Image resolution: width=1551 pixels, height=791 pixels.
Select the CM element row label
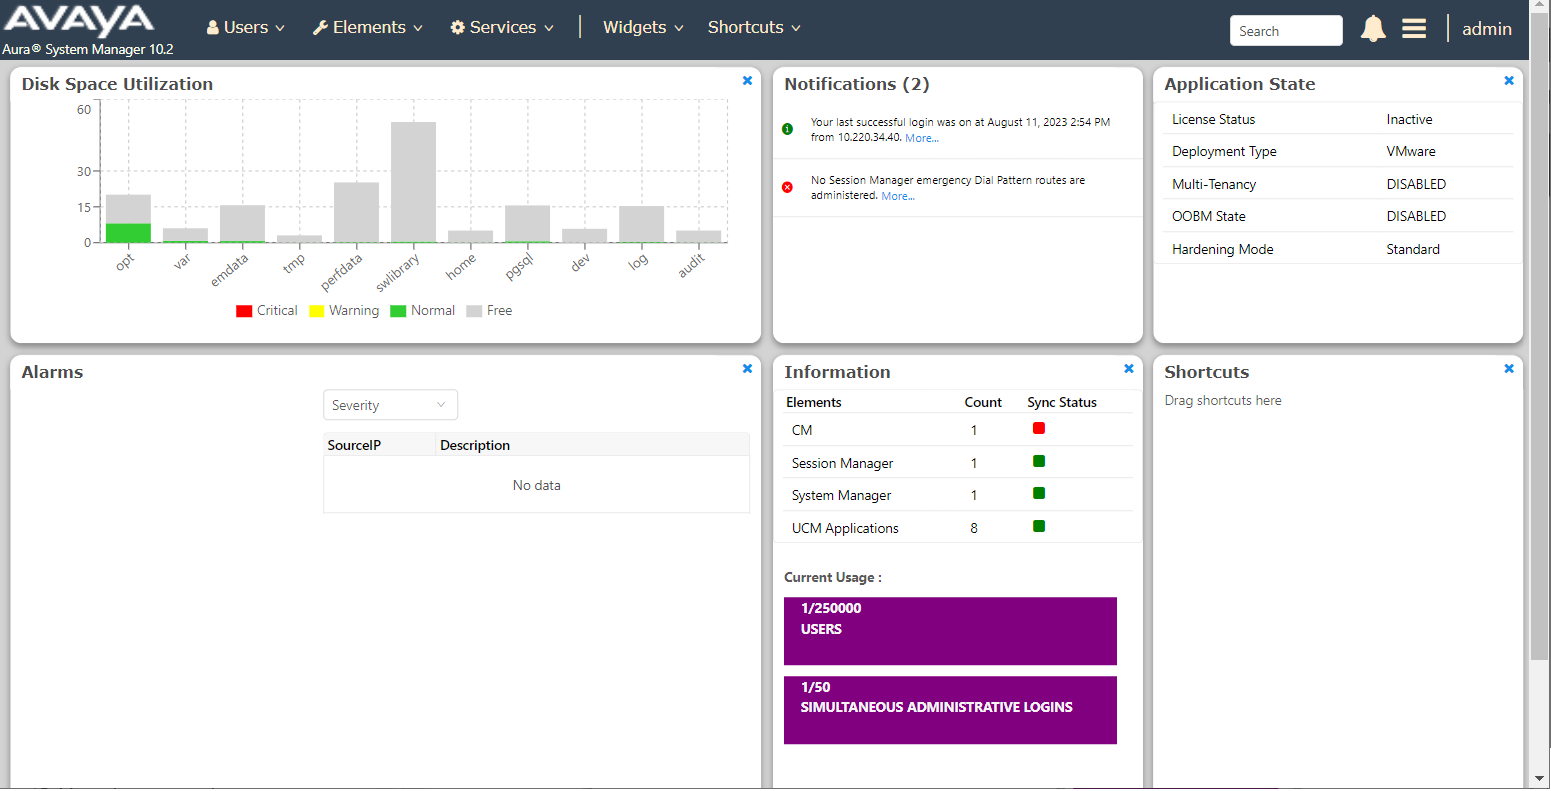coord(802,430)
